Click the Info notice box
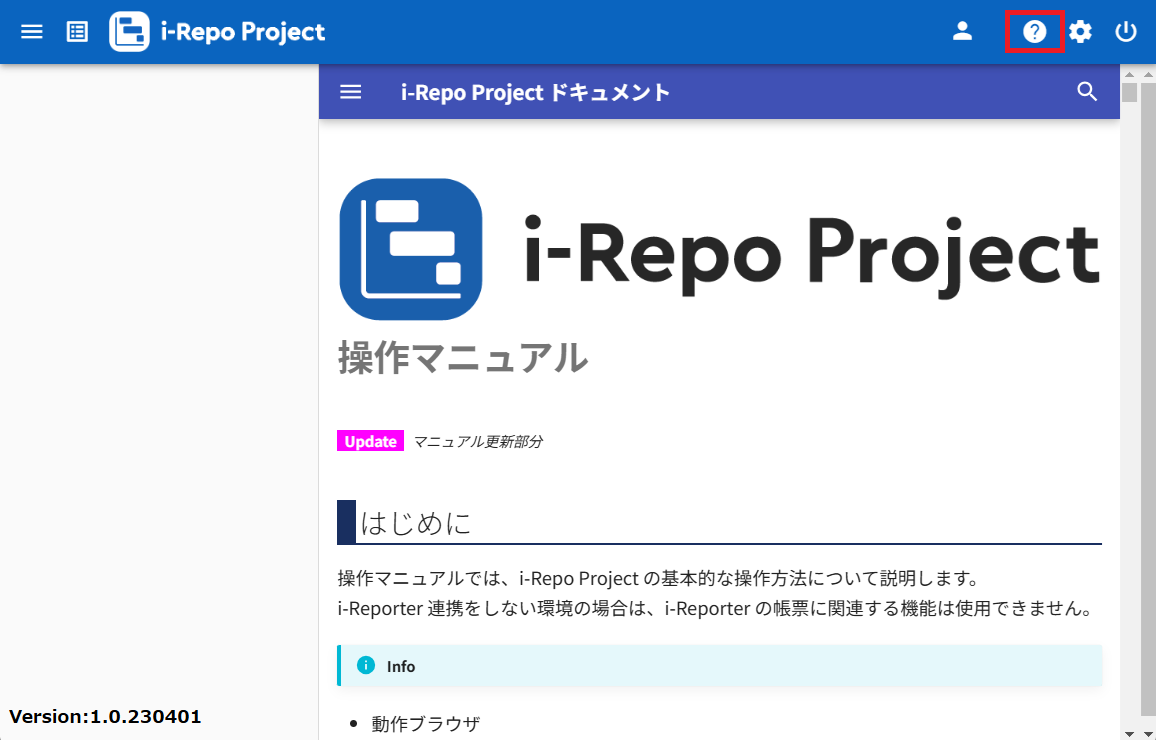The image size is (1156, 740). point(719,665)
